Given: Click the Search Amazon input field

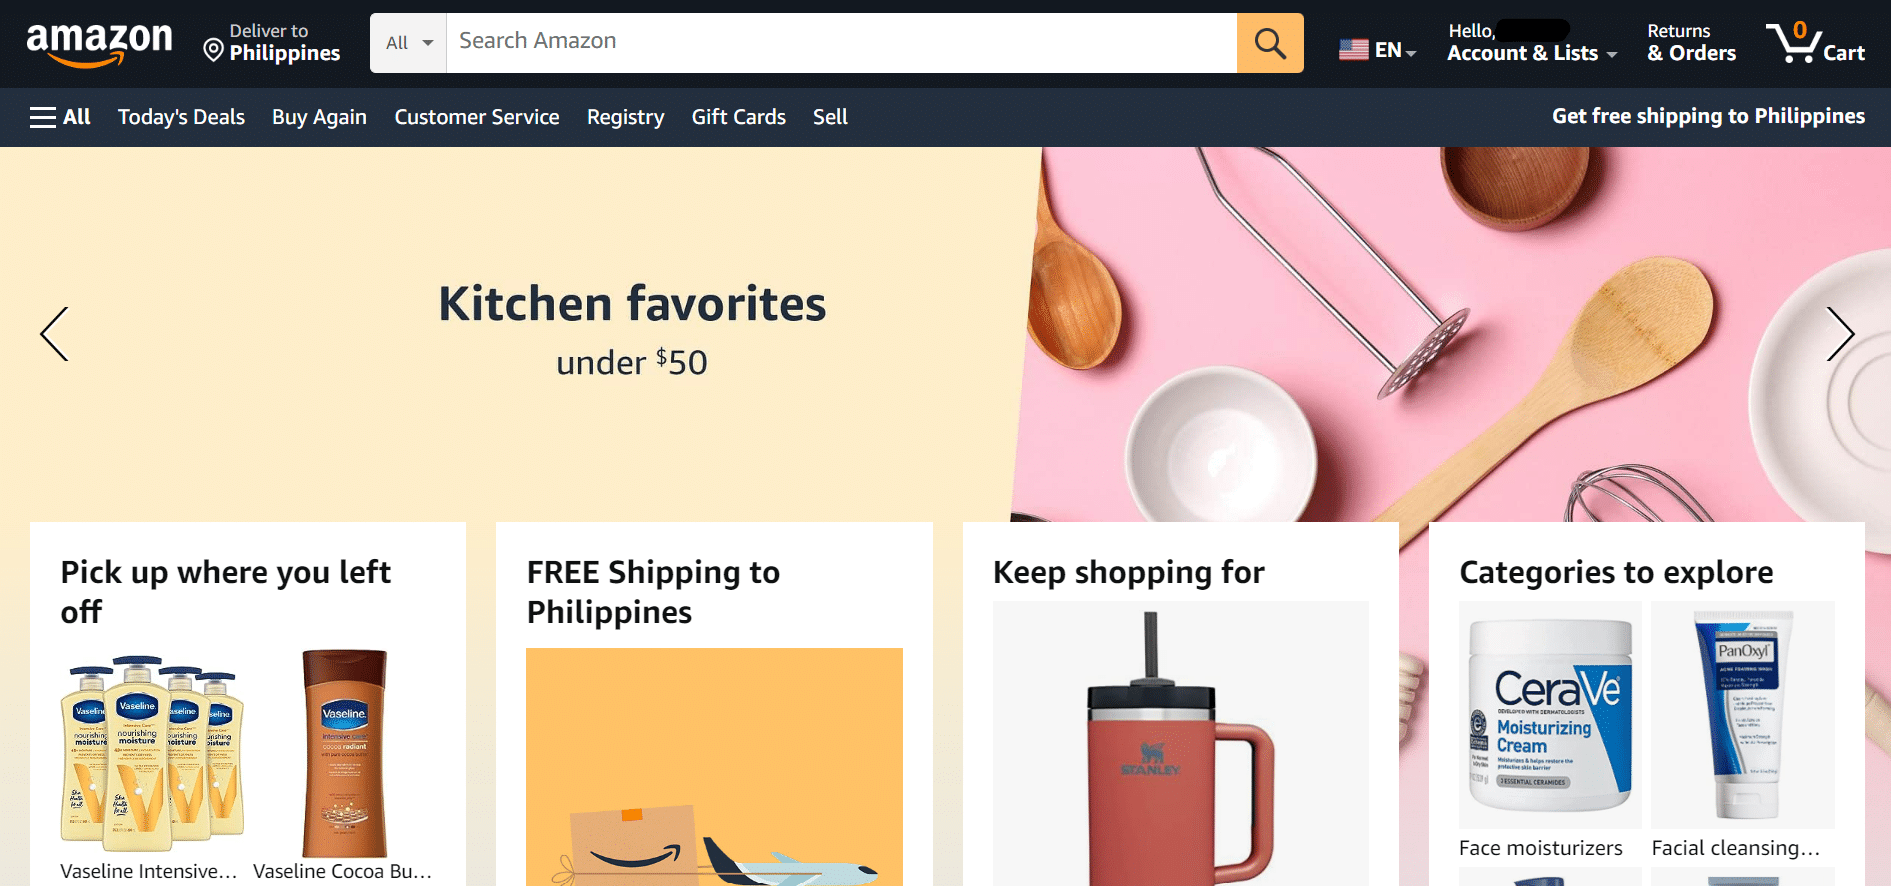Looking at the screenshot, I should [x=841, y=43].
